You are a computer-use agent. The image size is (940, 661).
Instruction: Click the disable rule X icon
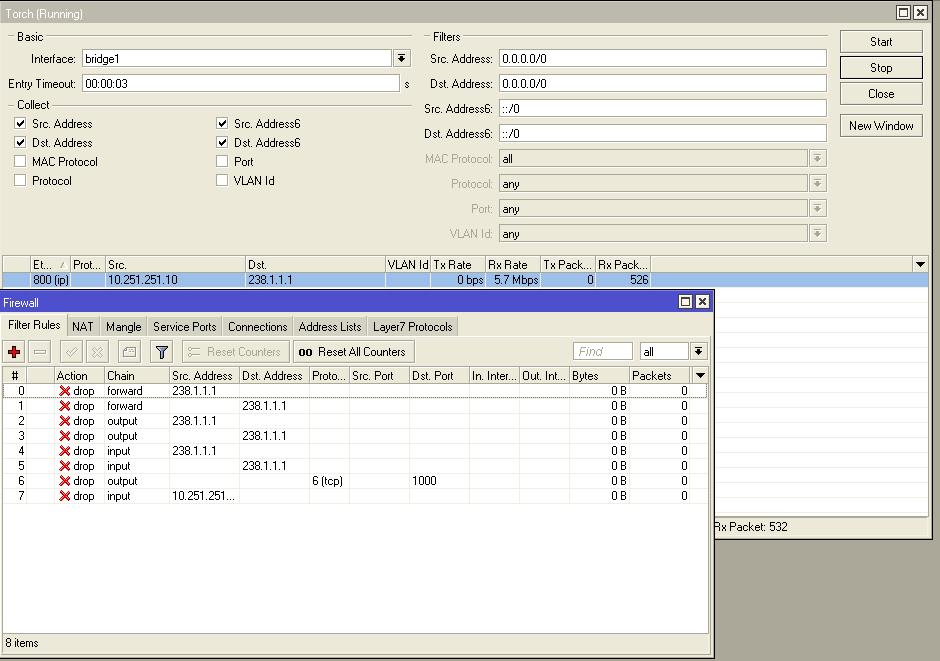[97, 352]
